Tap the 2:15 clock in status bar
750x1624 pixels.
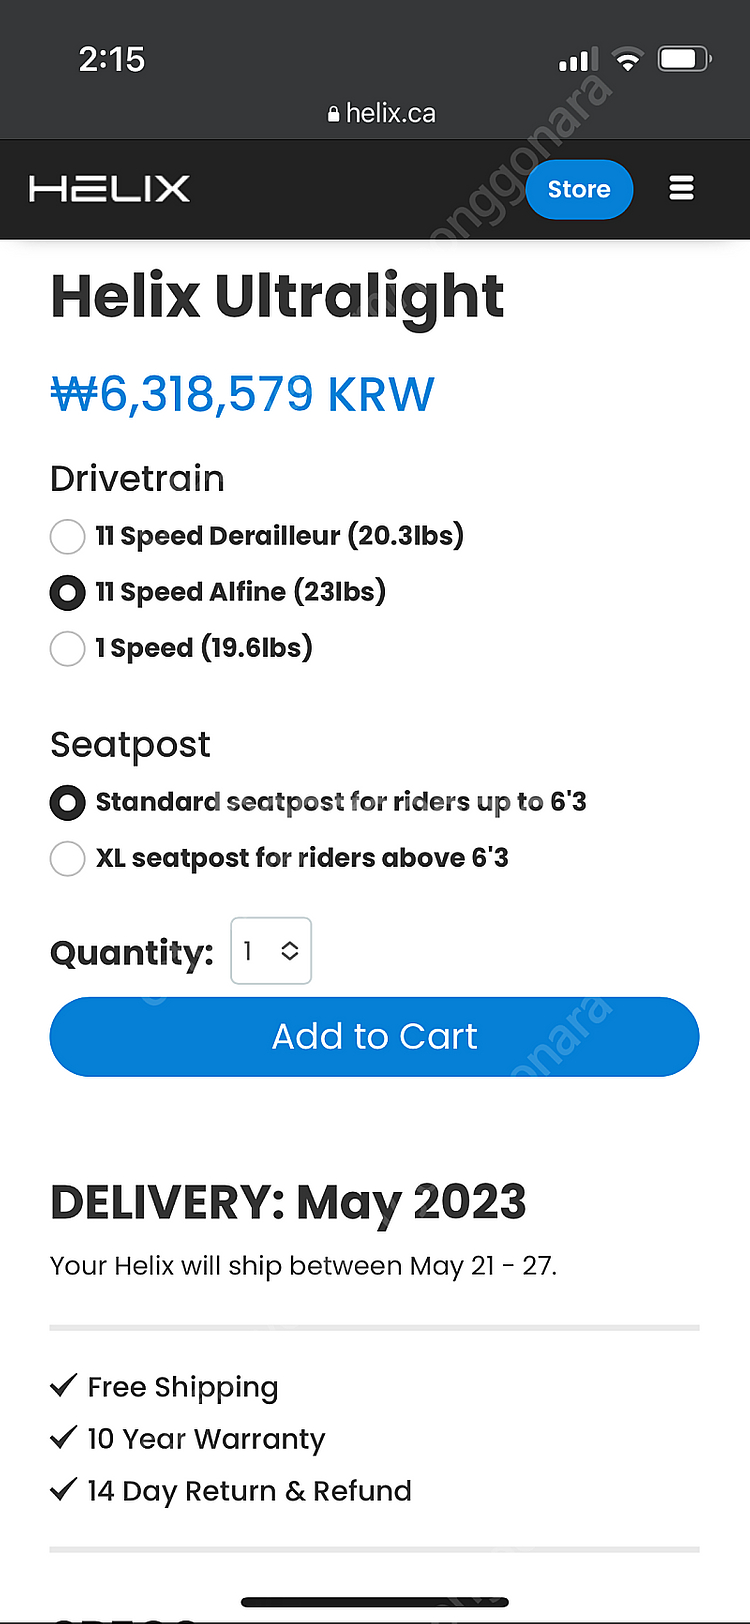coord(112,60)
